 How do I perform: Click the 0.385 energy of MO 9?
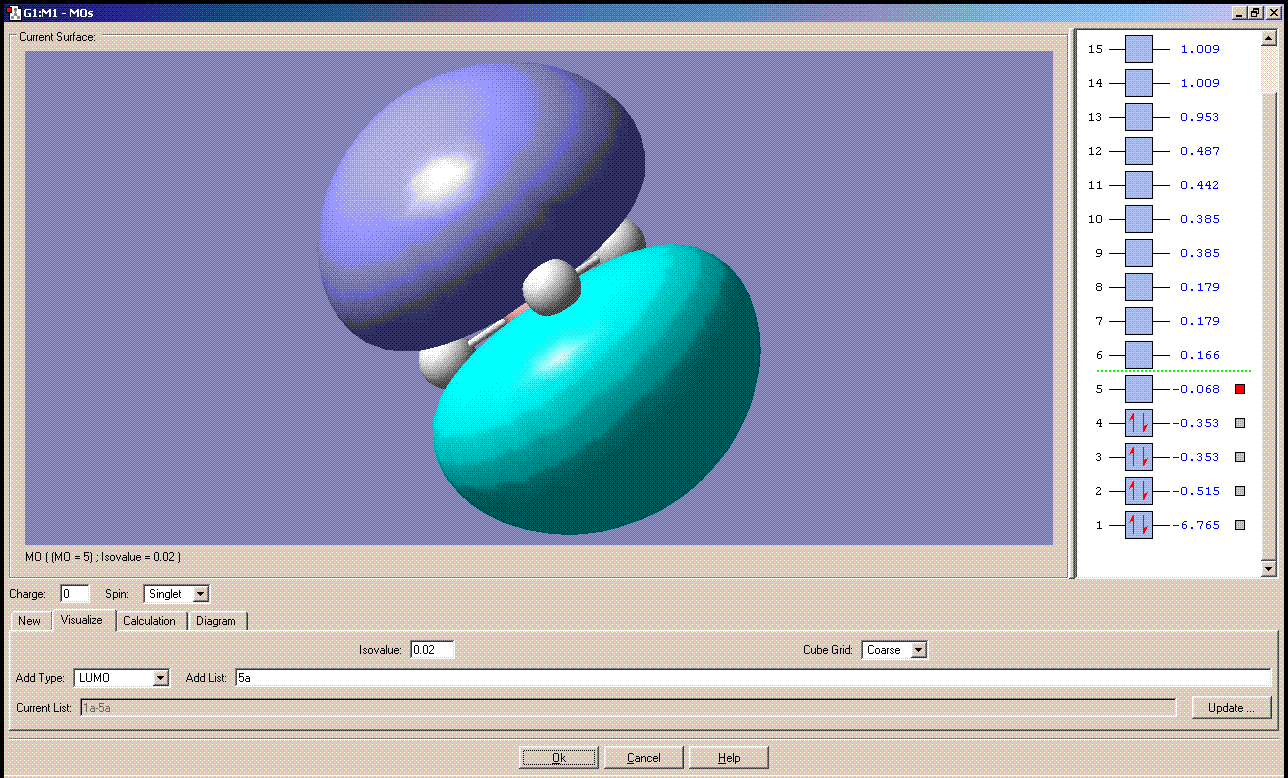click(x=1200, y=253)
